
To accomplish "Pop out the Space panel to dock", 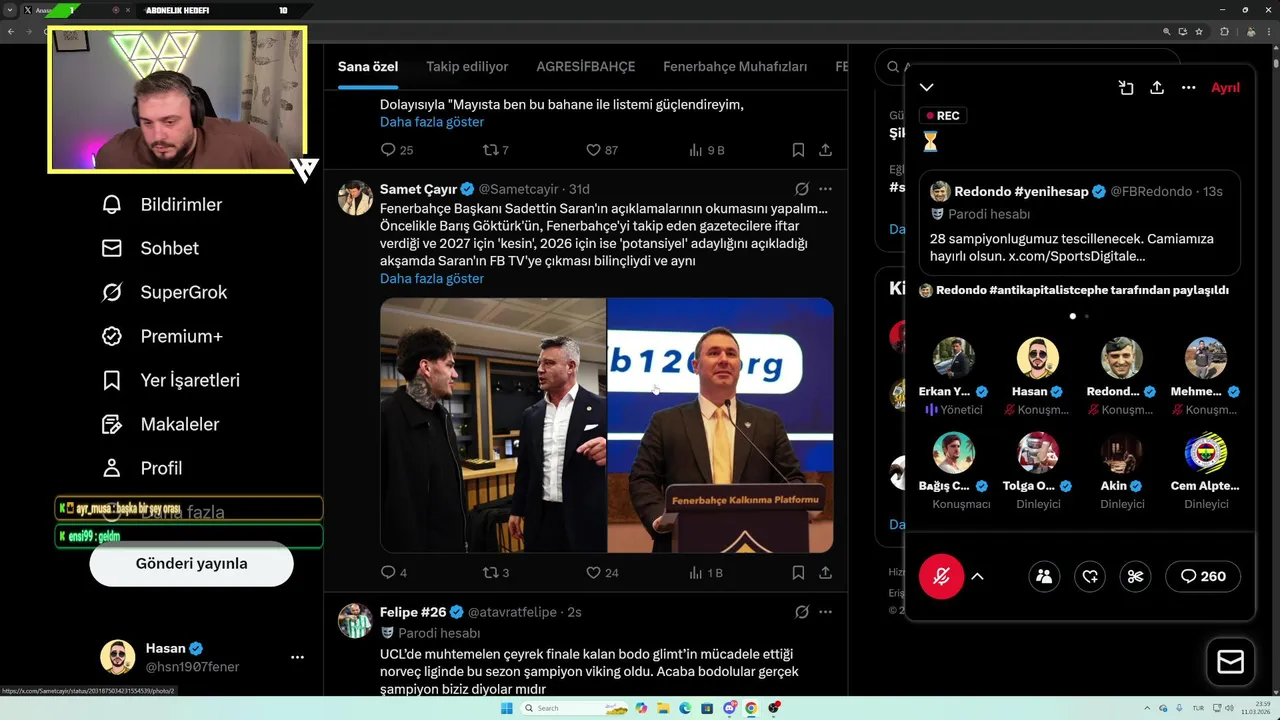I will [1126, 88].
